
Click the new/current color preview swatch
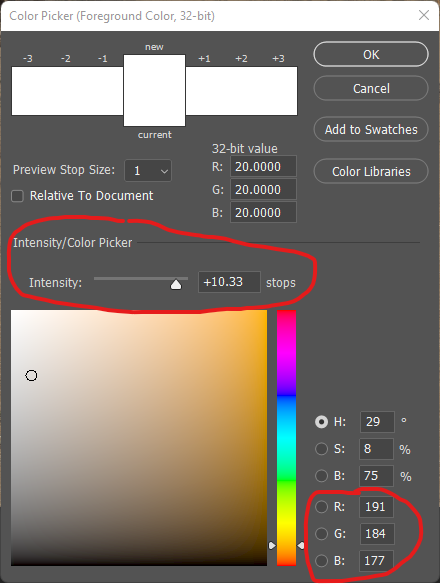tap(154, 91)
